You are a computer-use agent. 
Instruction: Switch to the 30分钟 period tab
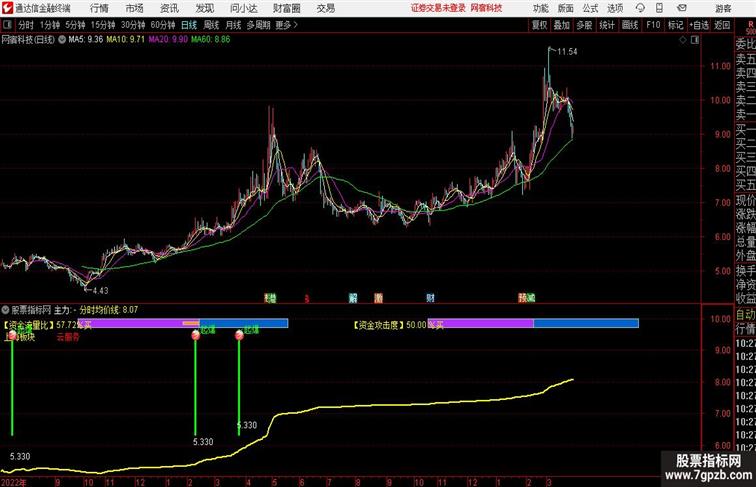(133, 25)
